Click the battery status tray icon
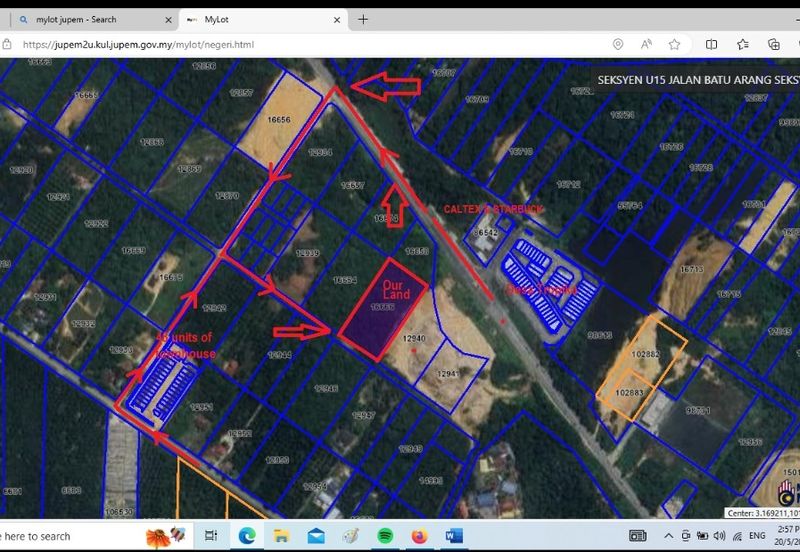 [x=703, y=536]
